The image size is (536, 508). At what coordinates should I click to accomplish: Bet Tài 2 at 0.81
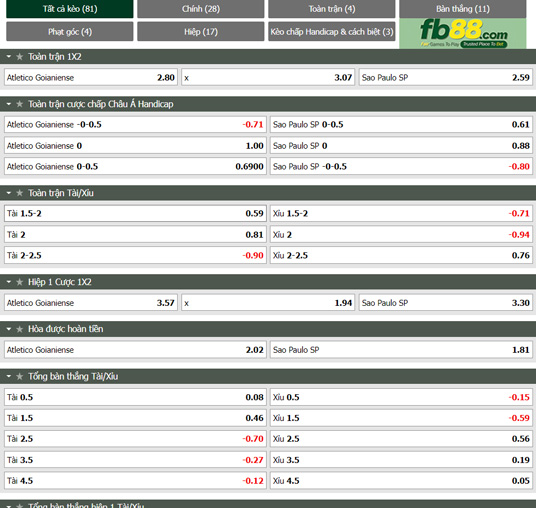click(x=135, y=235)
